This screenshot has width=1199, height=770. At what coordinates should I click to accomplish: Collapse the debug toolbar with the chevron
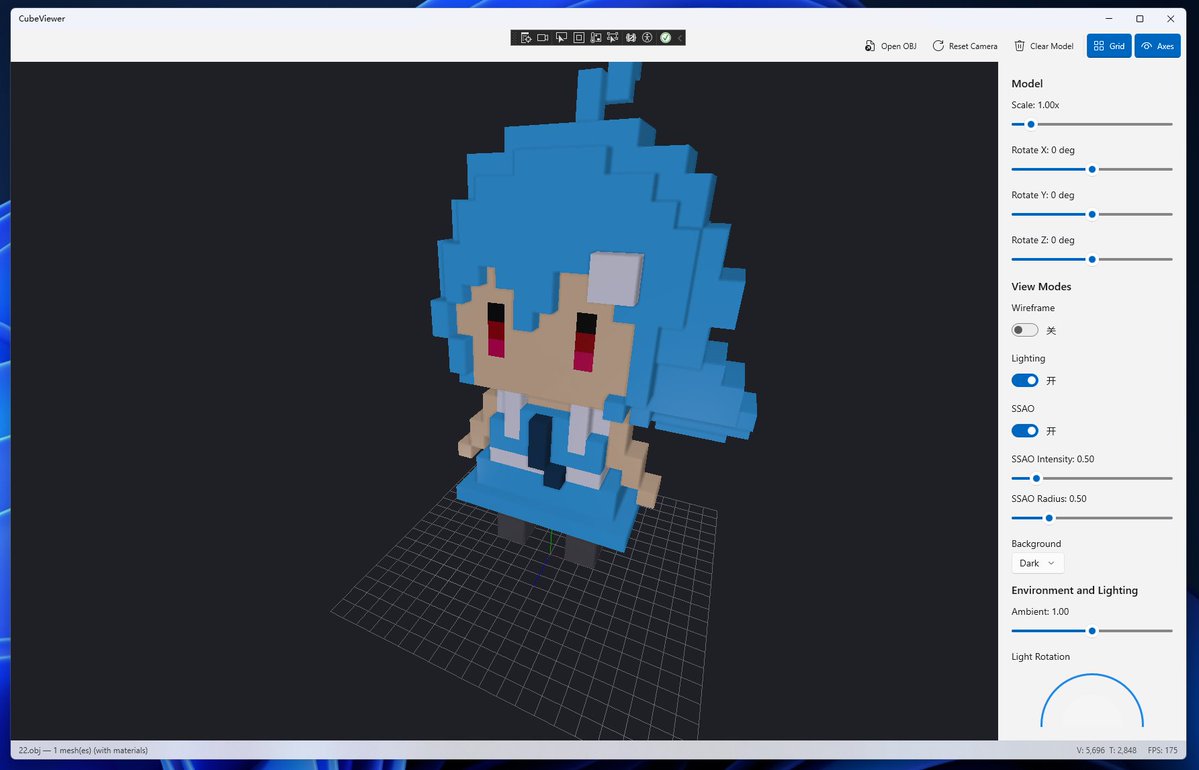pyautogui.click(x=680, y=37)
